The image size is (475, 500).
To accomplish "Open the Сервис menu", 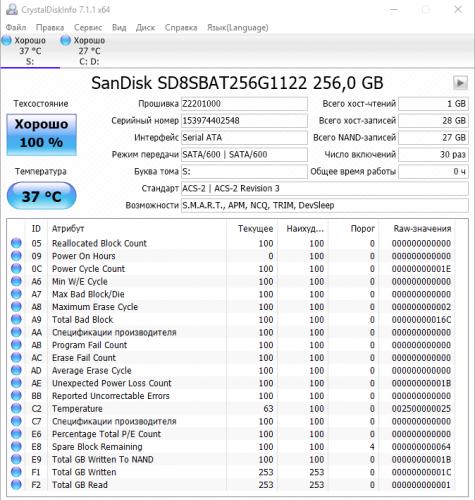I will pyautogui.click(x=88, y=27).
